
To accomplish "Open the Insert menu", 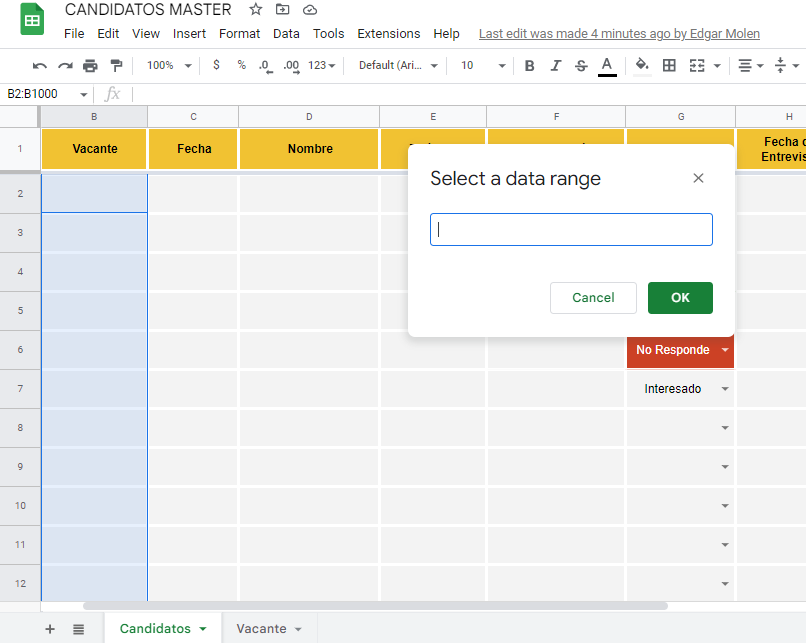I will click(x=189, y=34).
